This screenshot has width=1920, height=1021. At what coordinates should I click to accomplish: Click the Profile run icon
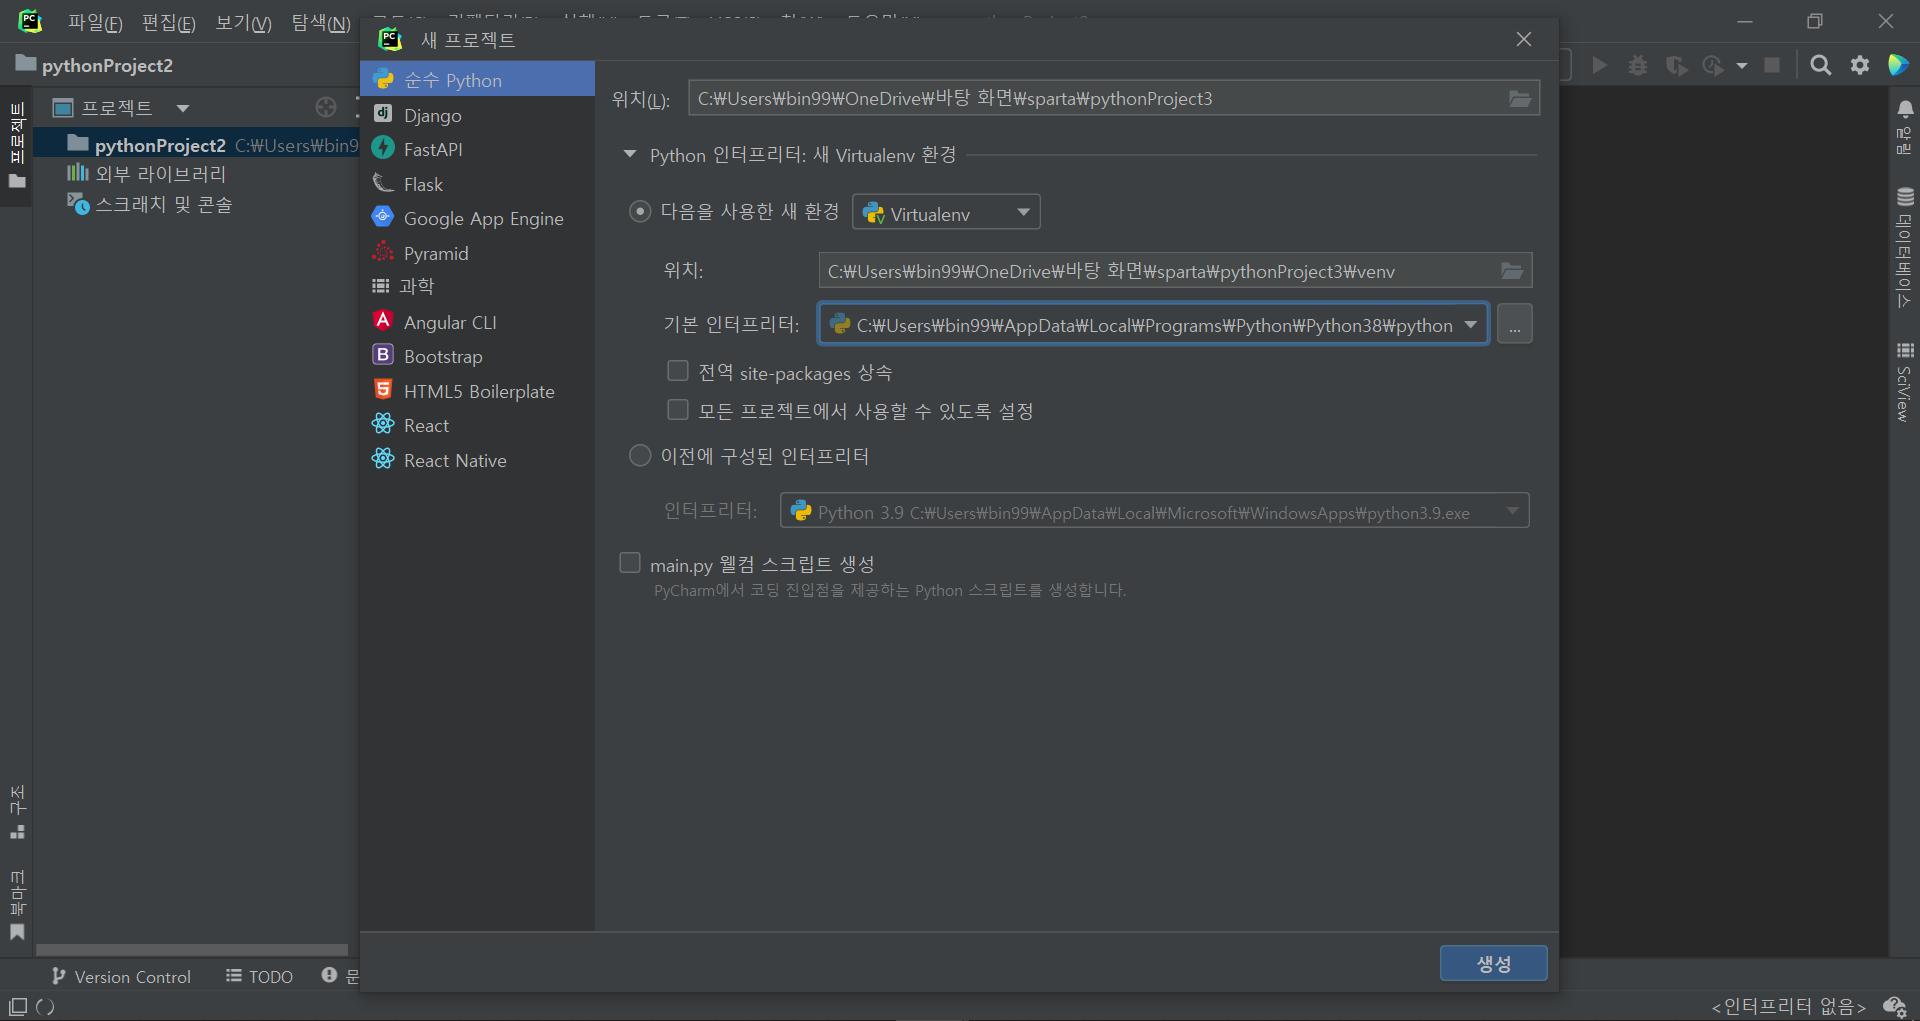(1713, 65)
